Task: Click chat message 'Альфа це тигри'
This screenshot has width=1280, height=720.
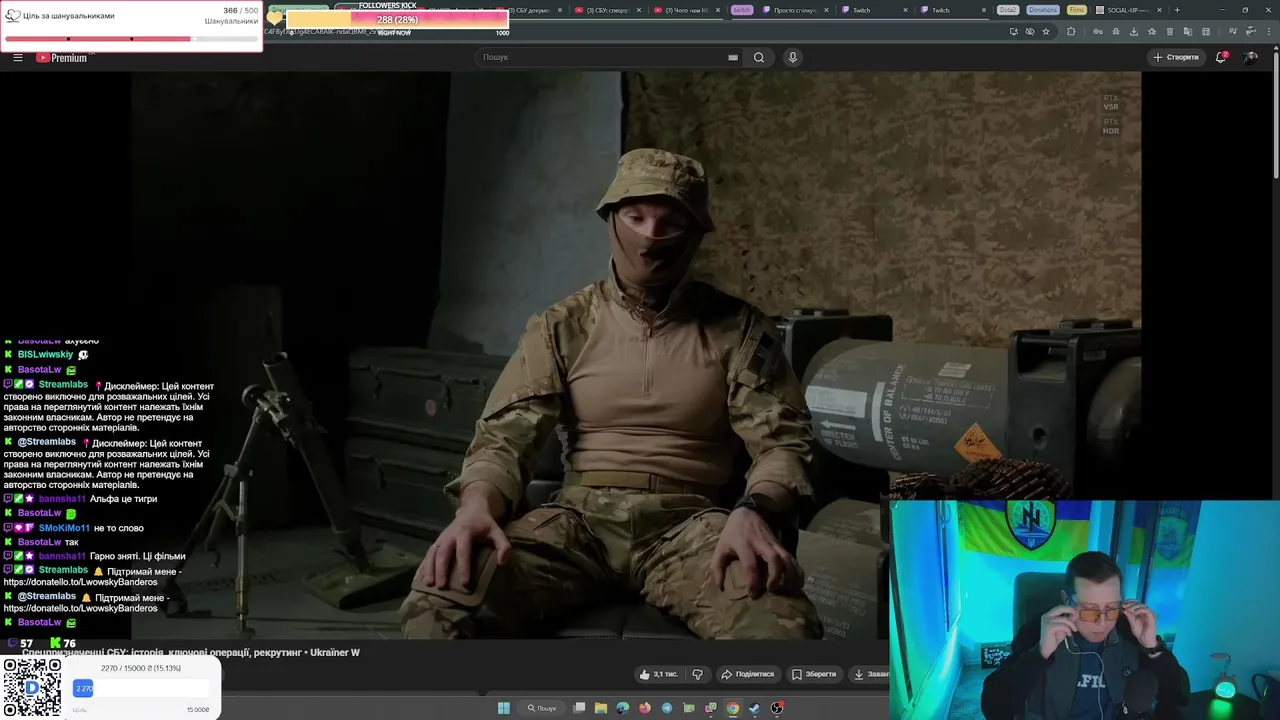Action: click(x=123, y=499)
